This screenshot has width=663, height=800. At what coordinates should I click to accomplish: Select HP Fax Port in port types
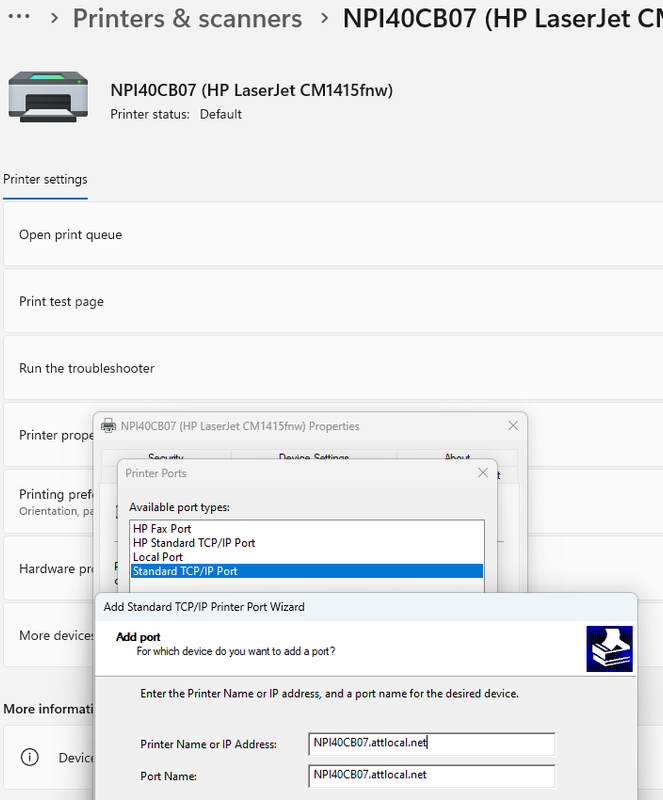[x=162, y=529]
